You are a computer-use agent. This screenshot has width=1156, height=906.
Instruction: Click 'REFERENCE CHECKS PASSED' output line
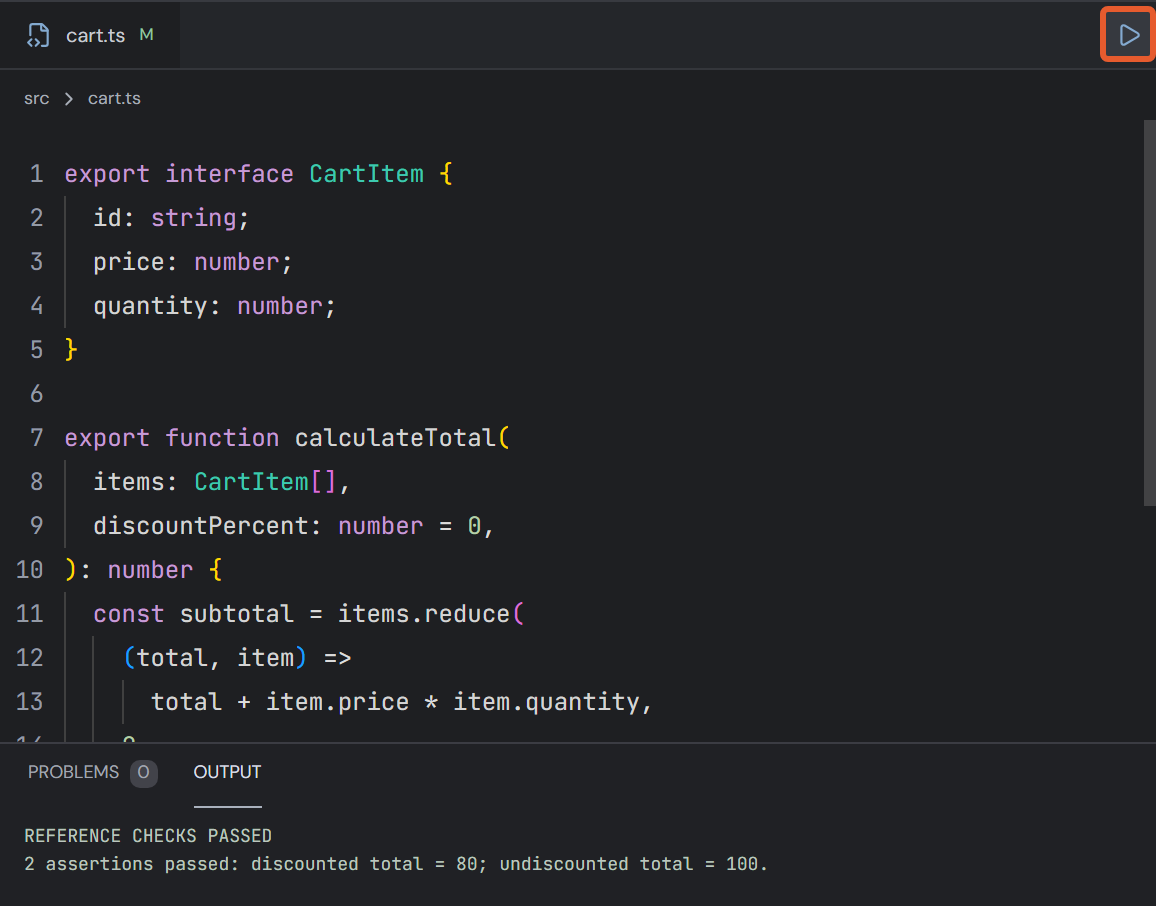pos(148,836)
